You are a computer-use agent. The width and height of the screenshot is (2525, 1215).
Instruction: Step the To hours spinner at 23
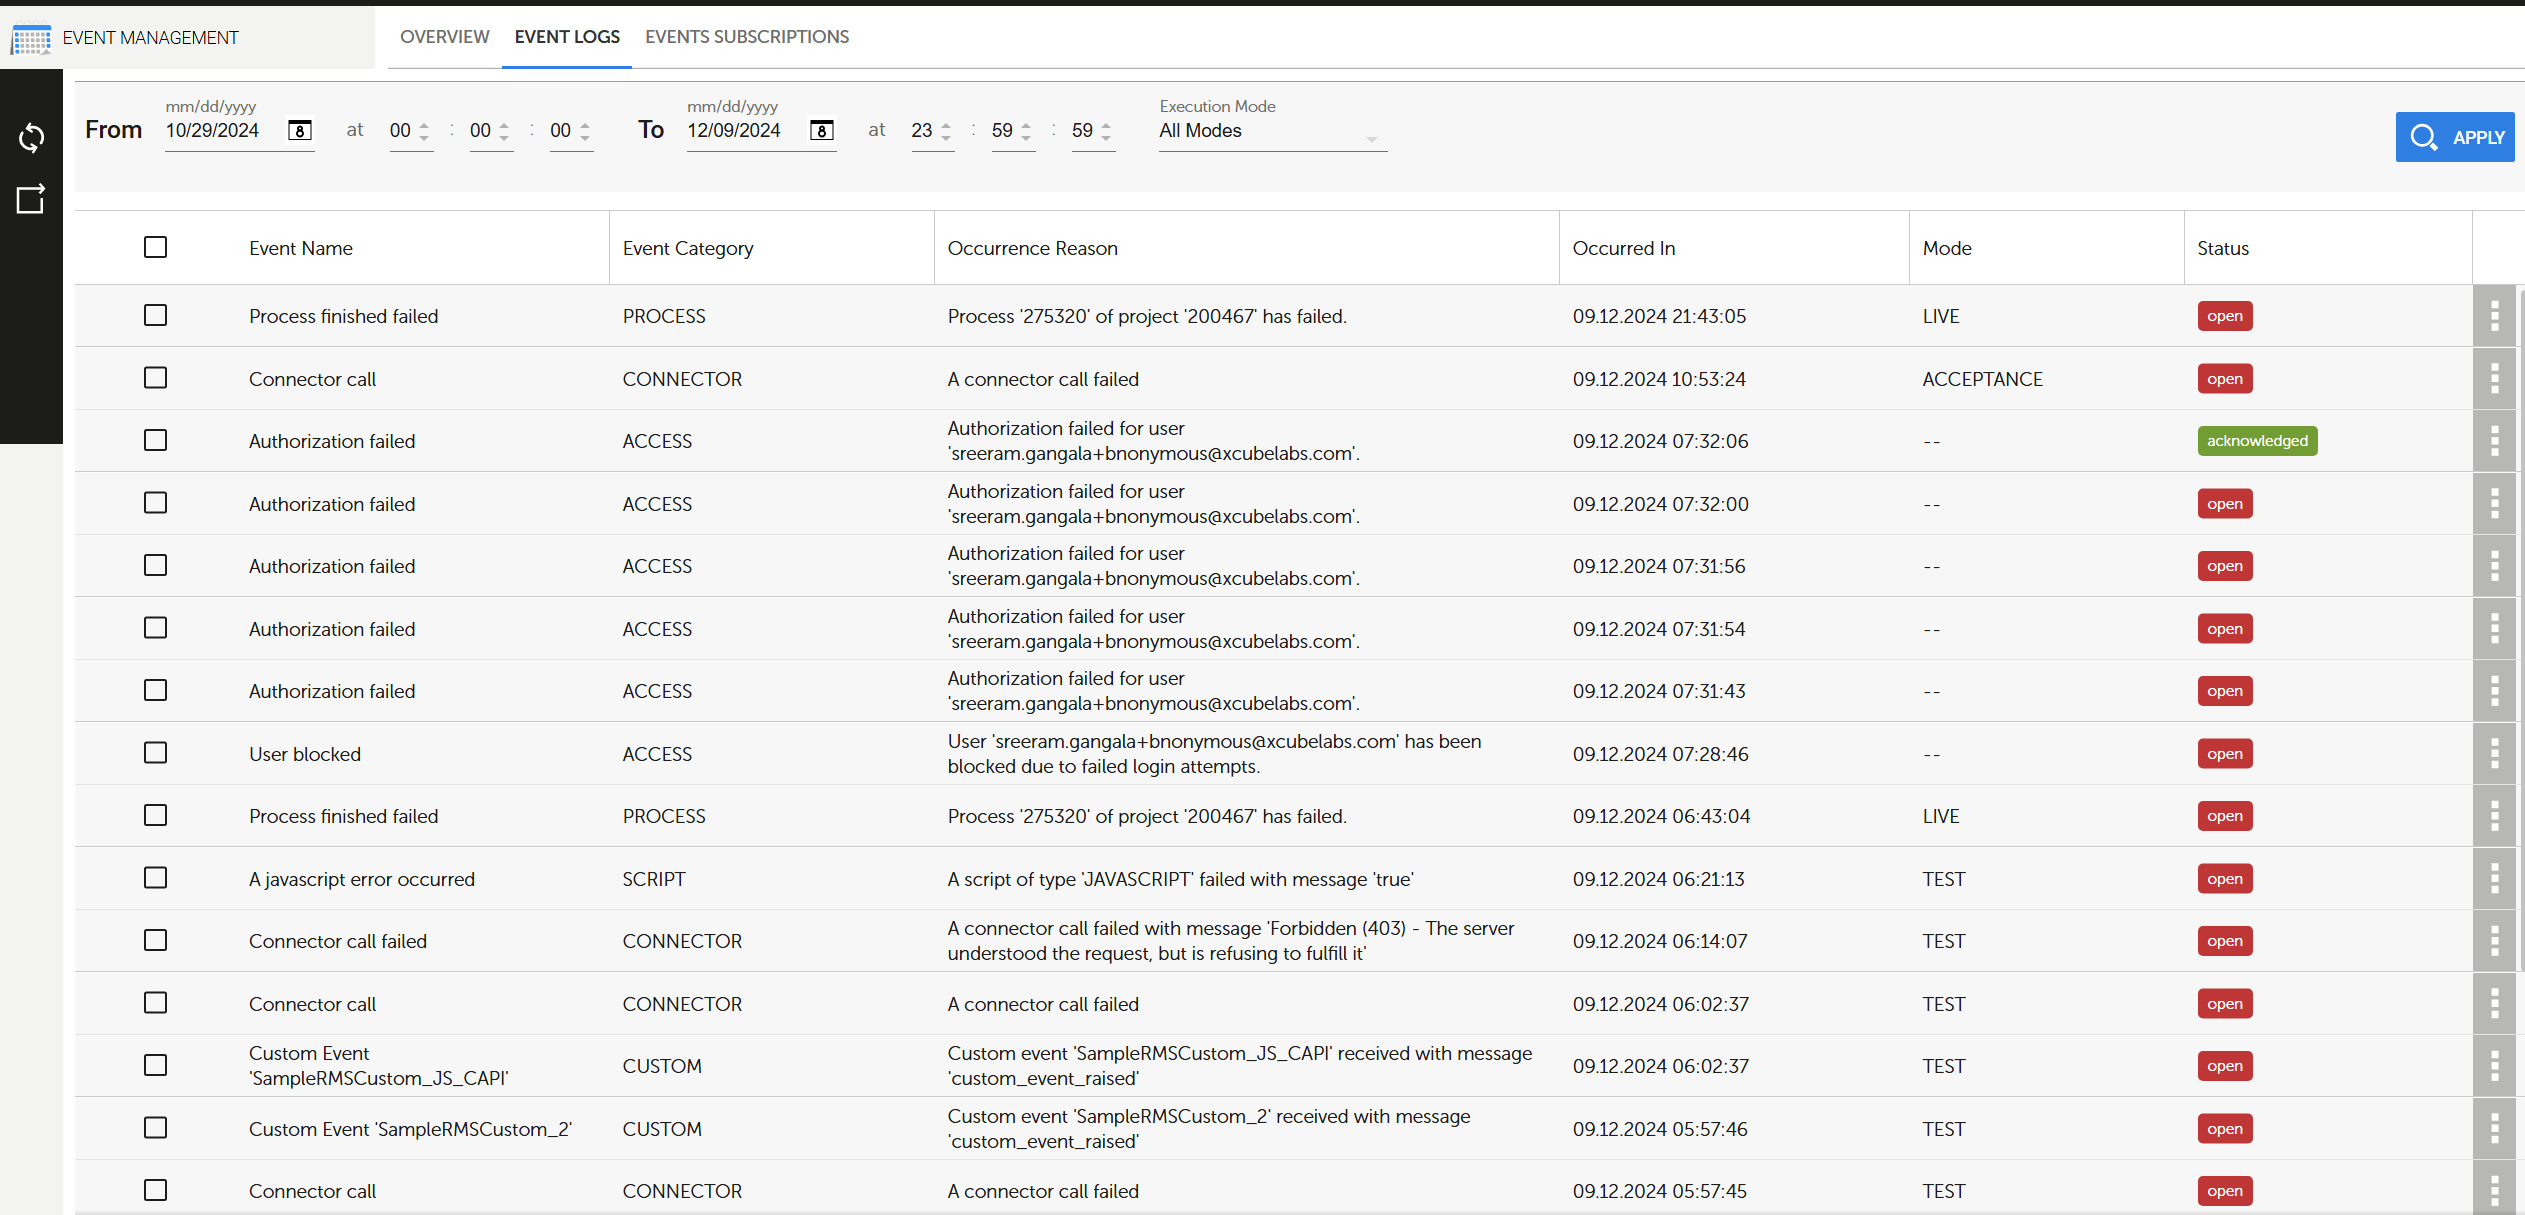tap(946, 131)
